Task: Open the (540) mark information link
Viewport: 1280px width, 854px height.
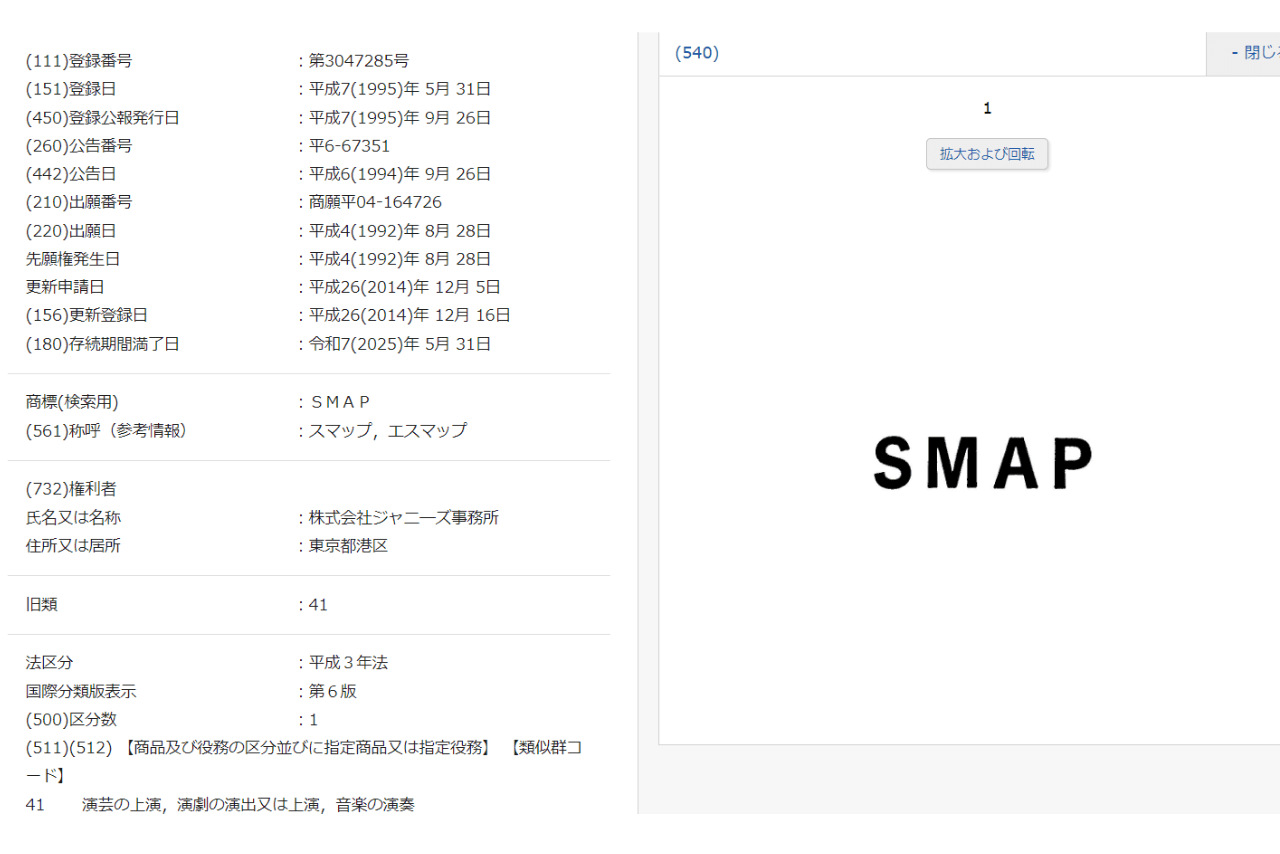Action: (696, 52)
